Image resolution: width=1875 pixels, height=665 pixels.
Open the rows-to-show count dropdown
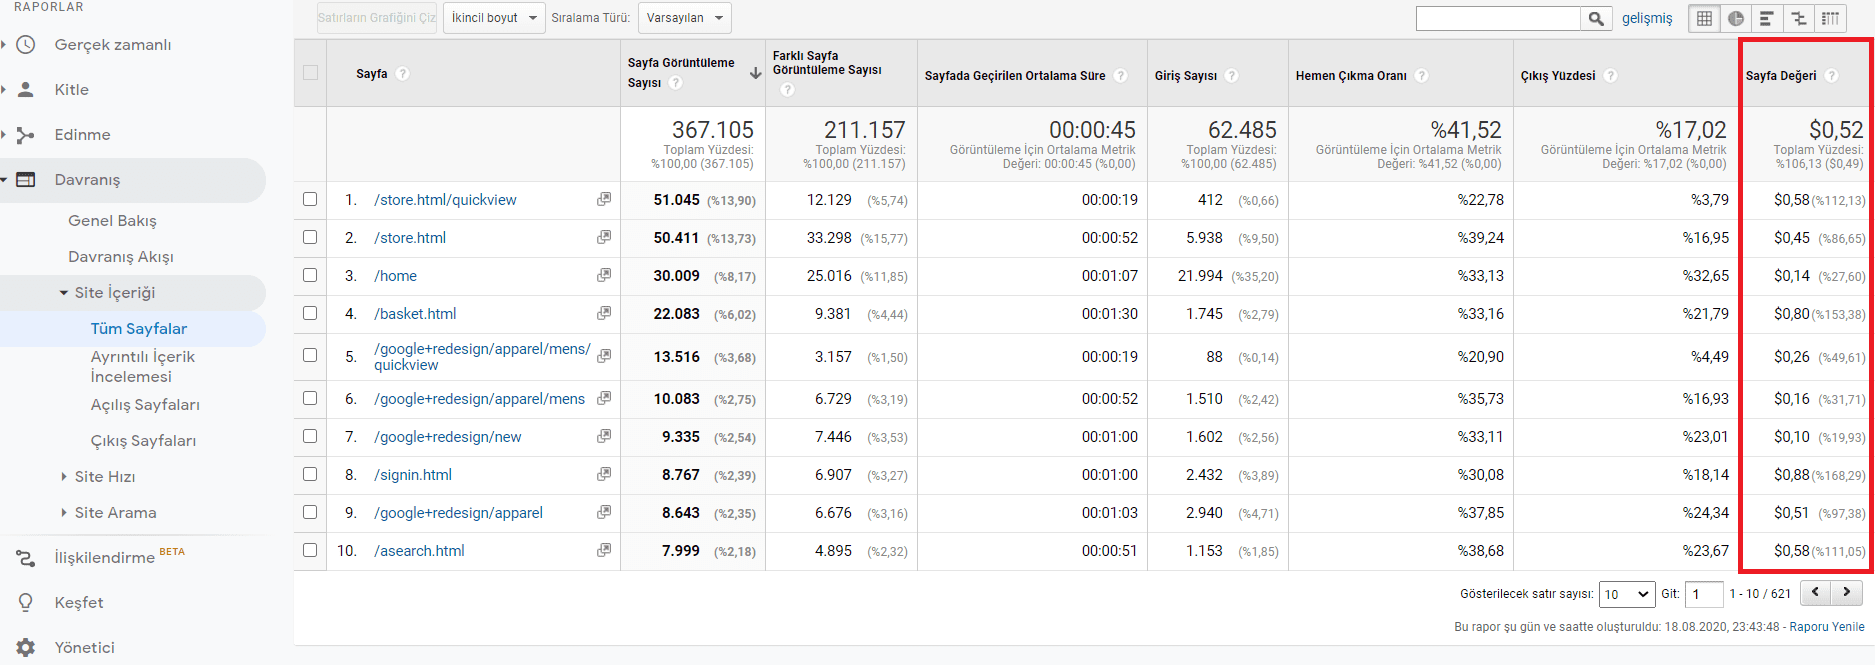(x=1626, y=594)
